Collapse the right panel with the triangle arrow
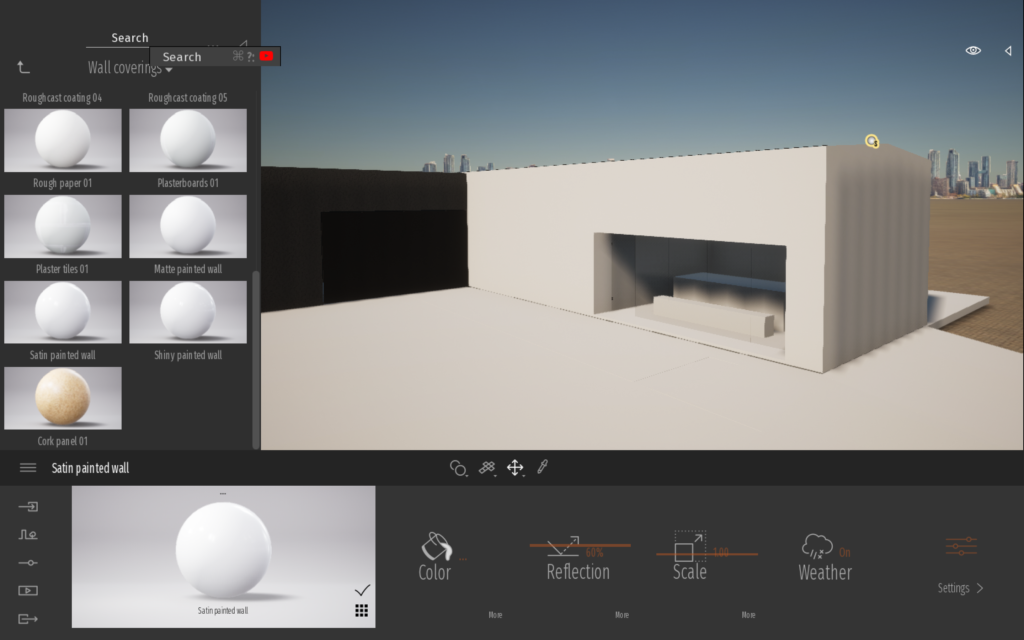This screenshot has height=640, width=1024. coord(1007,50)
